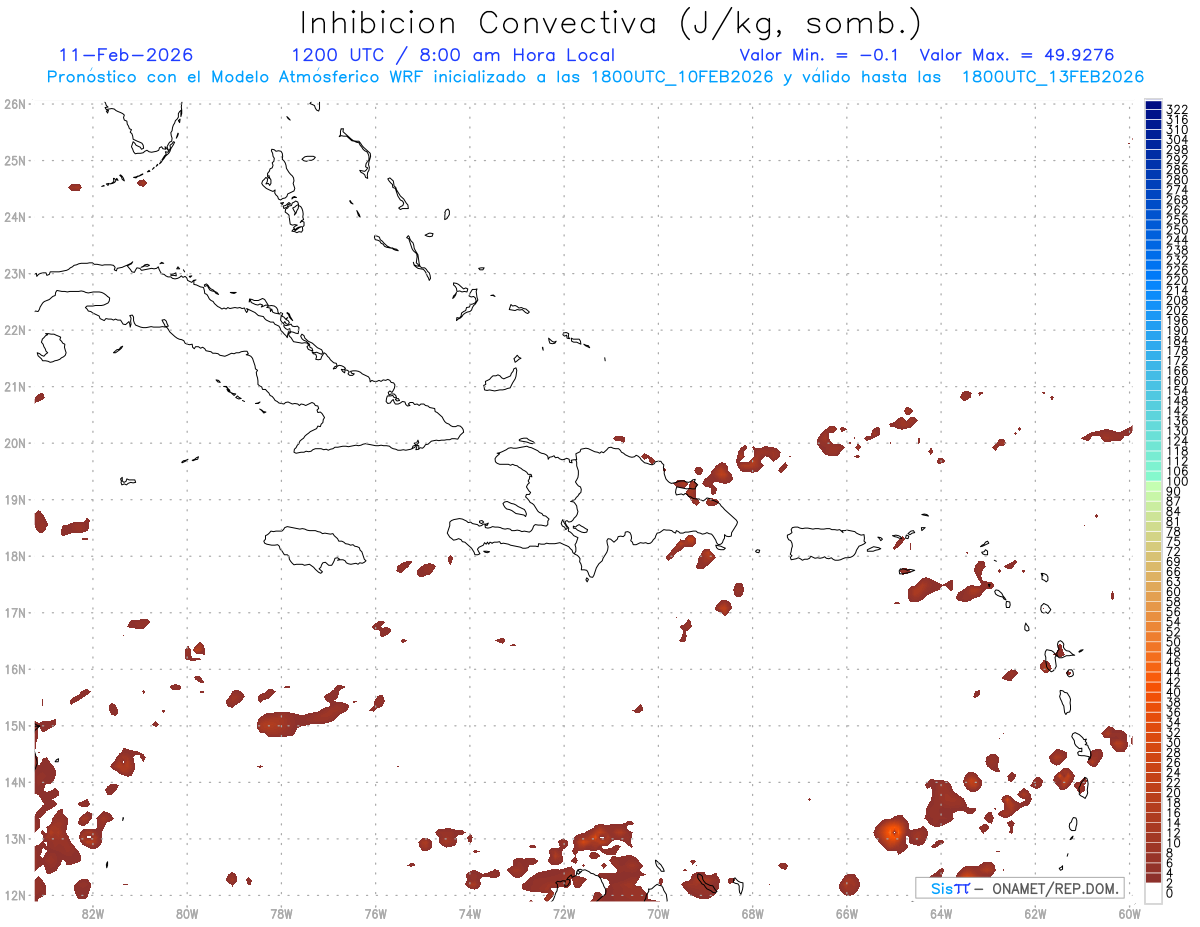Click the '12N' latitude label

click(15, 895)
